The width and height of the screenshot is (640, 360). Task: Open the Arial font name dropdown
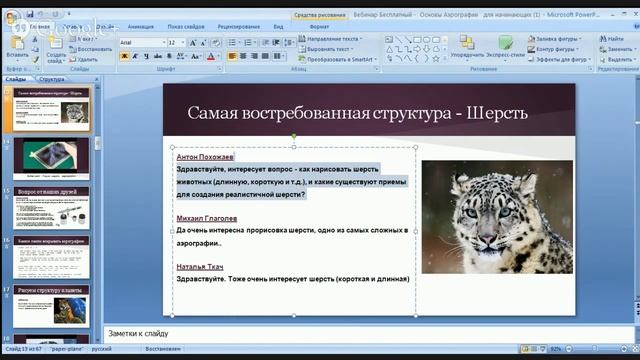click(x=164, y=42)
